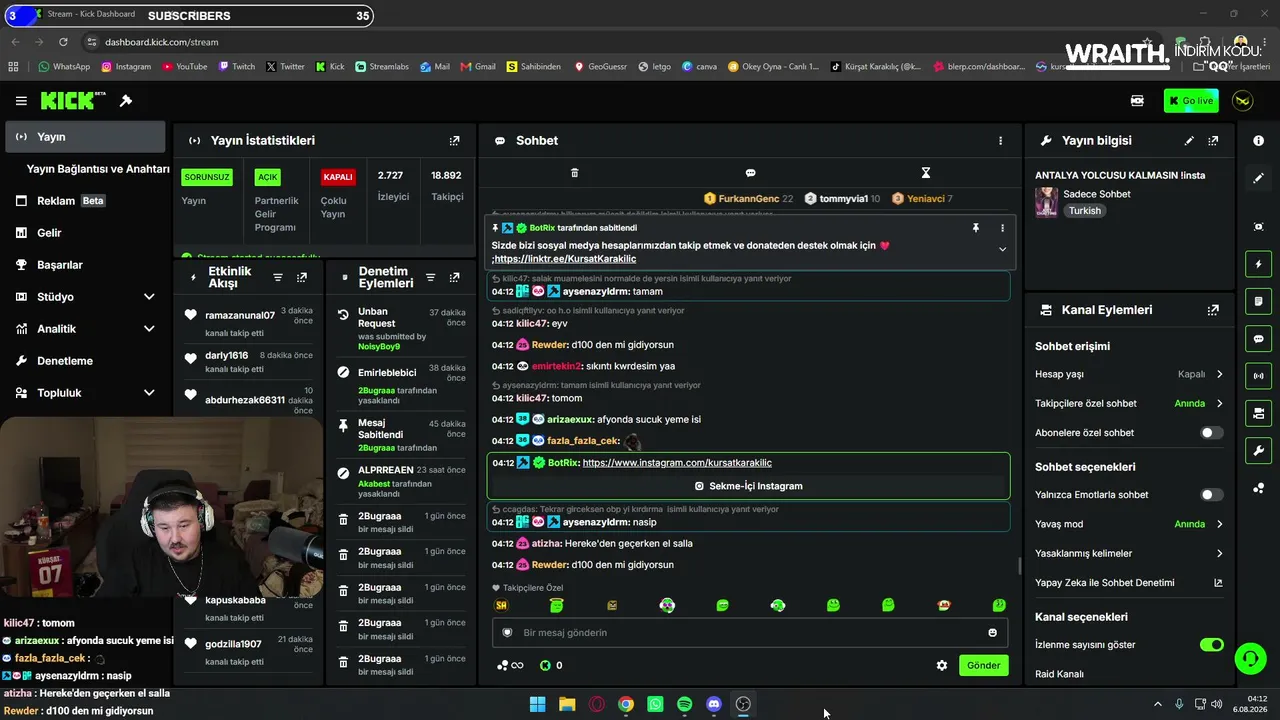Open the Gelir sidebar item
Viewport: 1280px width, 720px height.
pos(85,233)
